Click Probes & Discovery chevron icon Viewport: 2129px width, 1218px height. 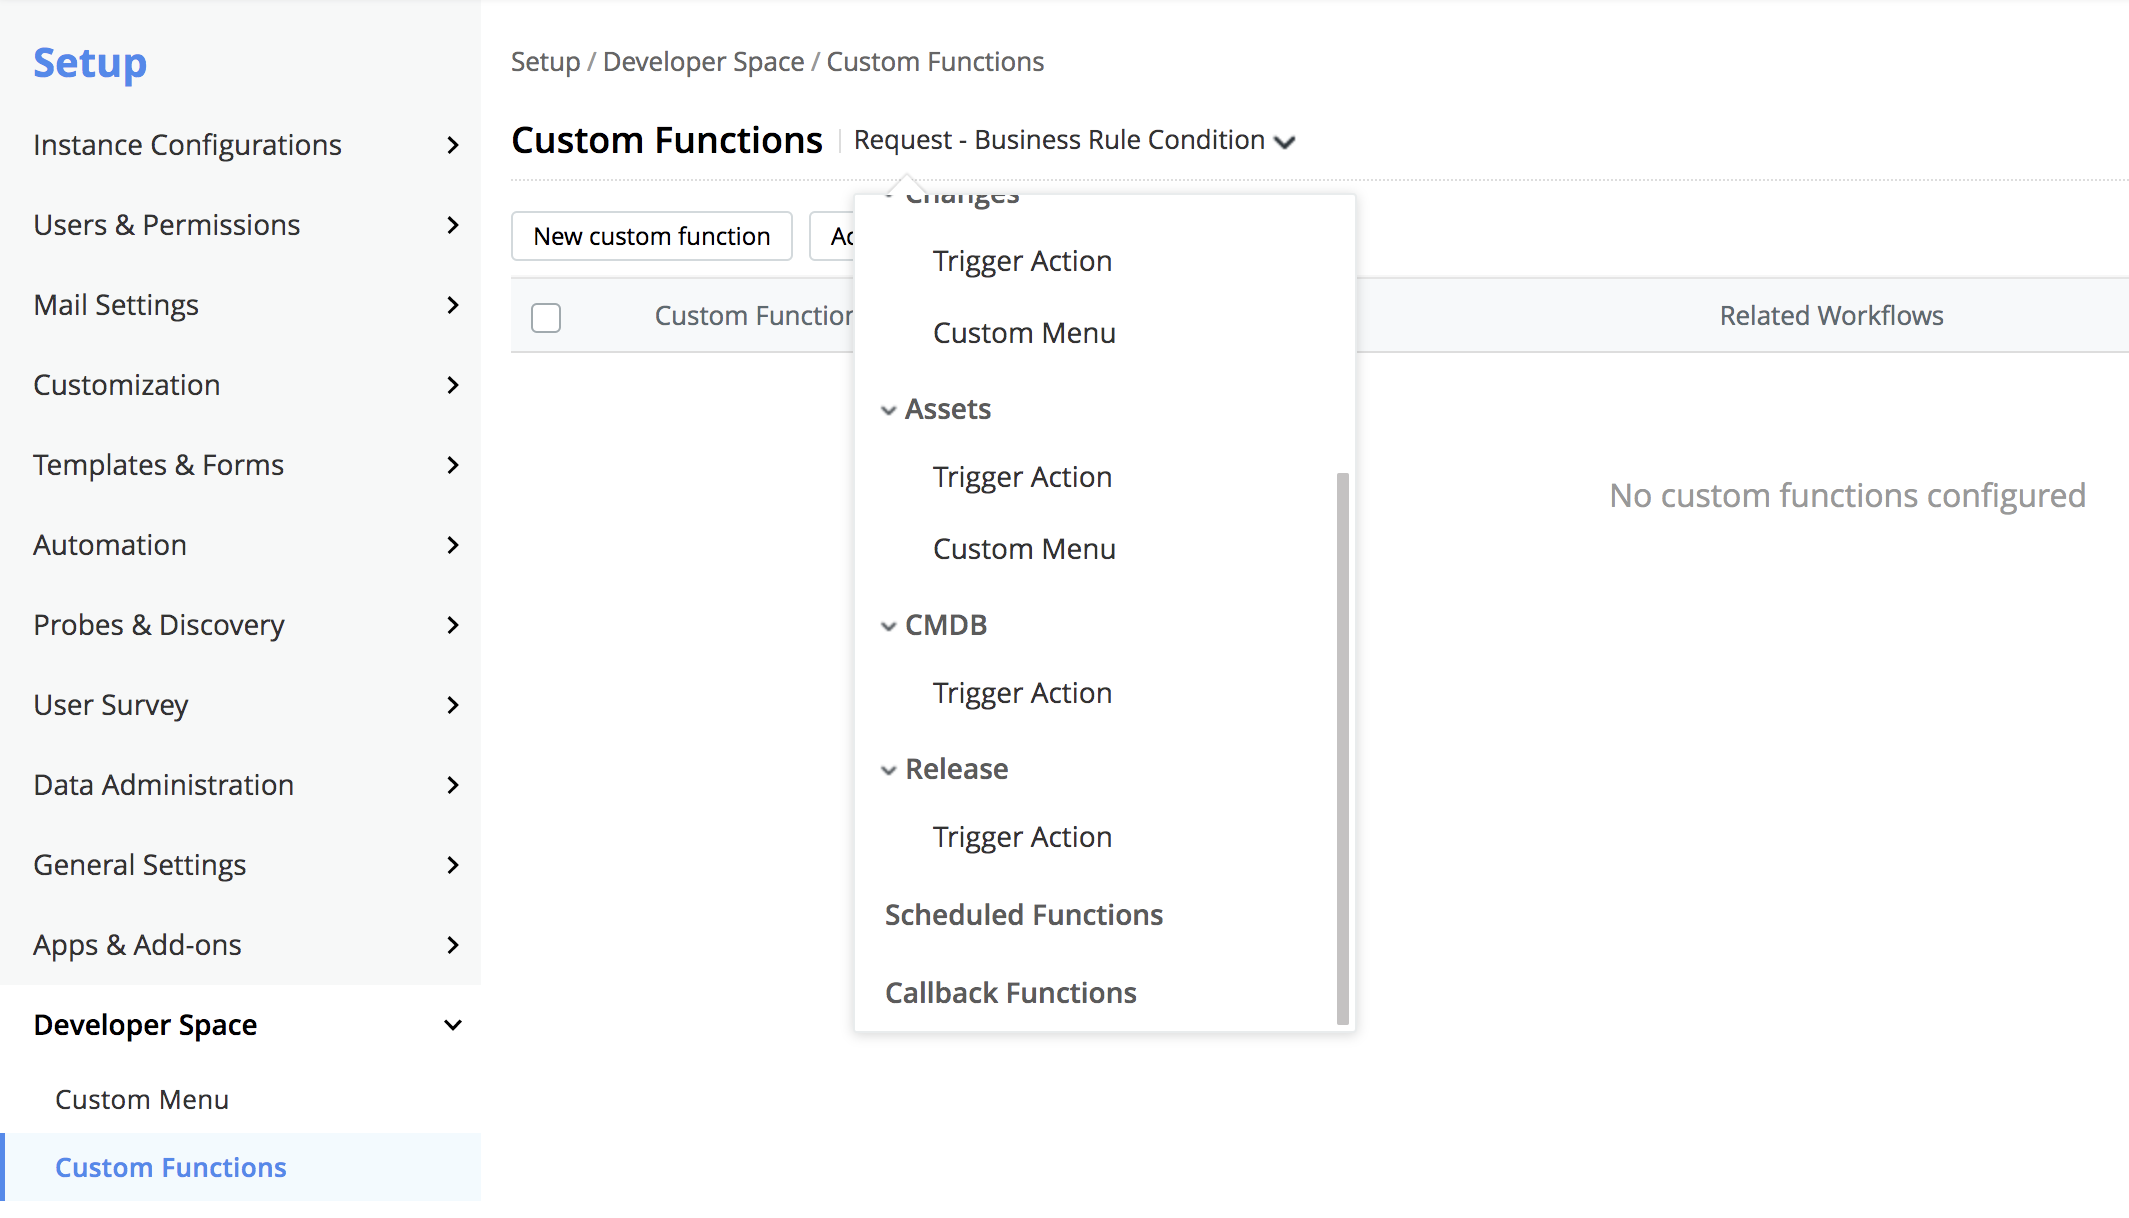[453, 625]
